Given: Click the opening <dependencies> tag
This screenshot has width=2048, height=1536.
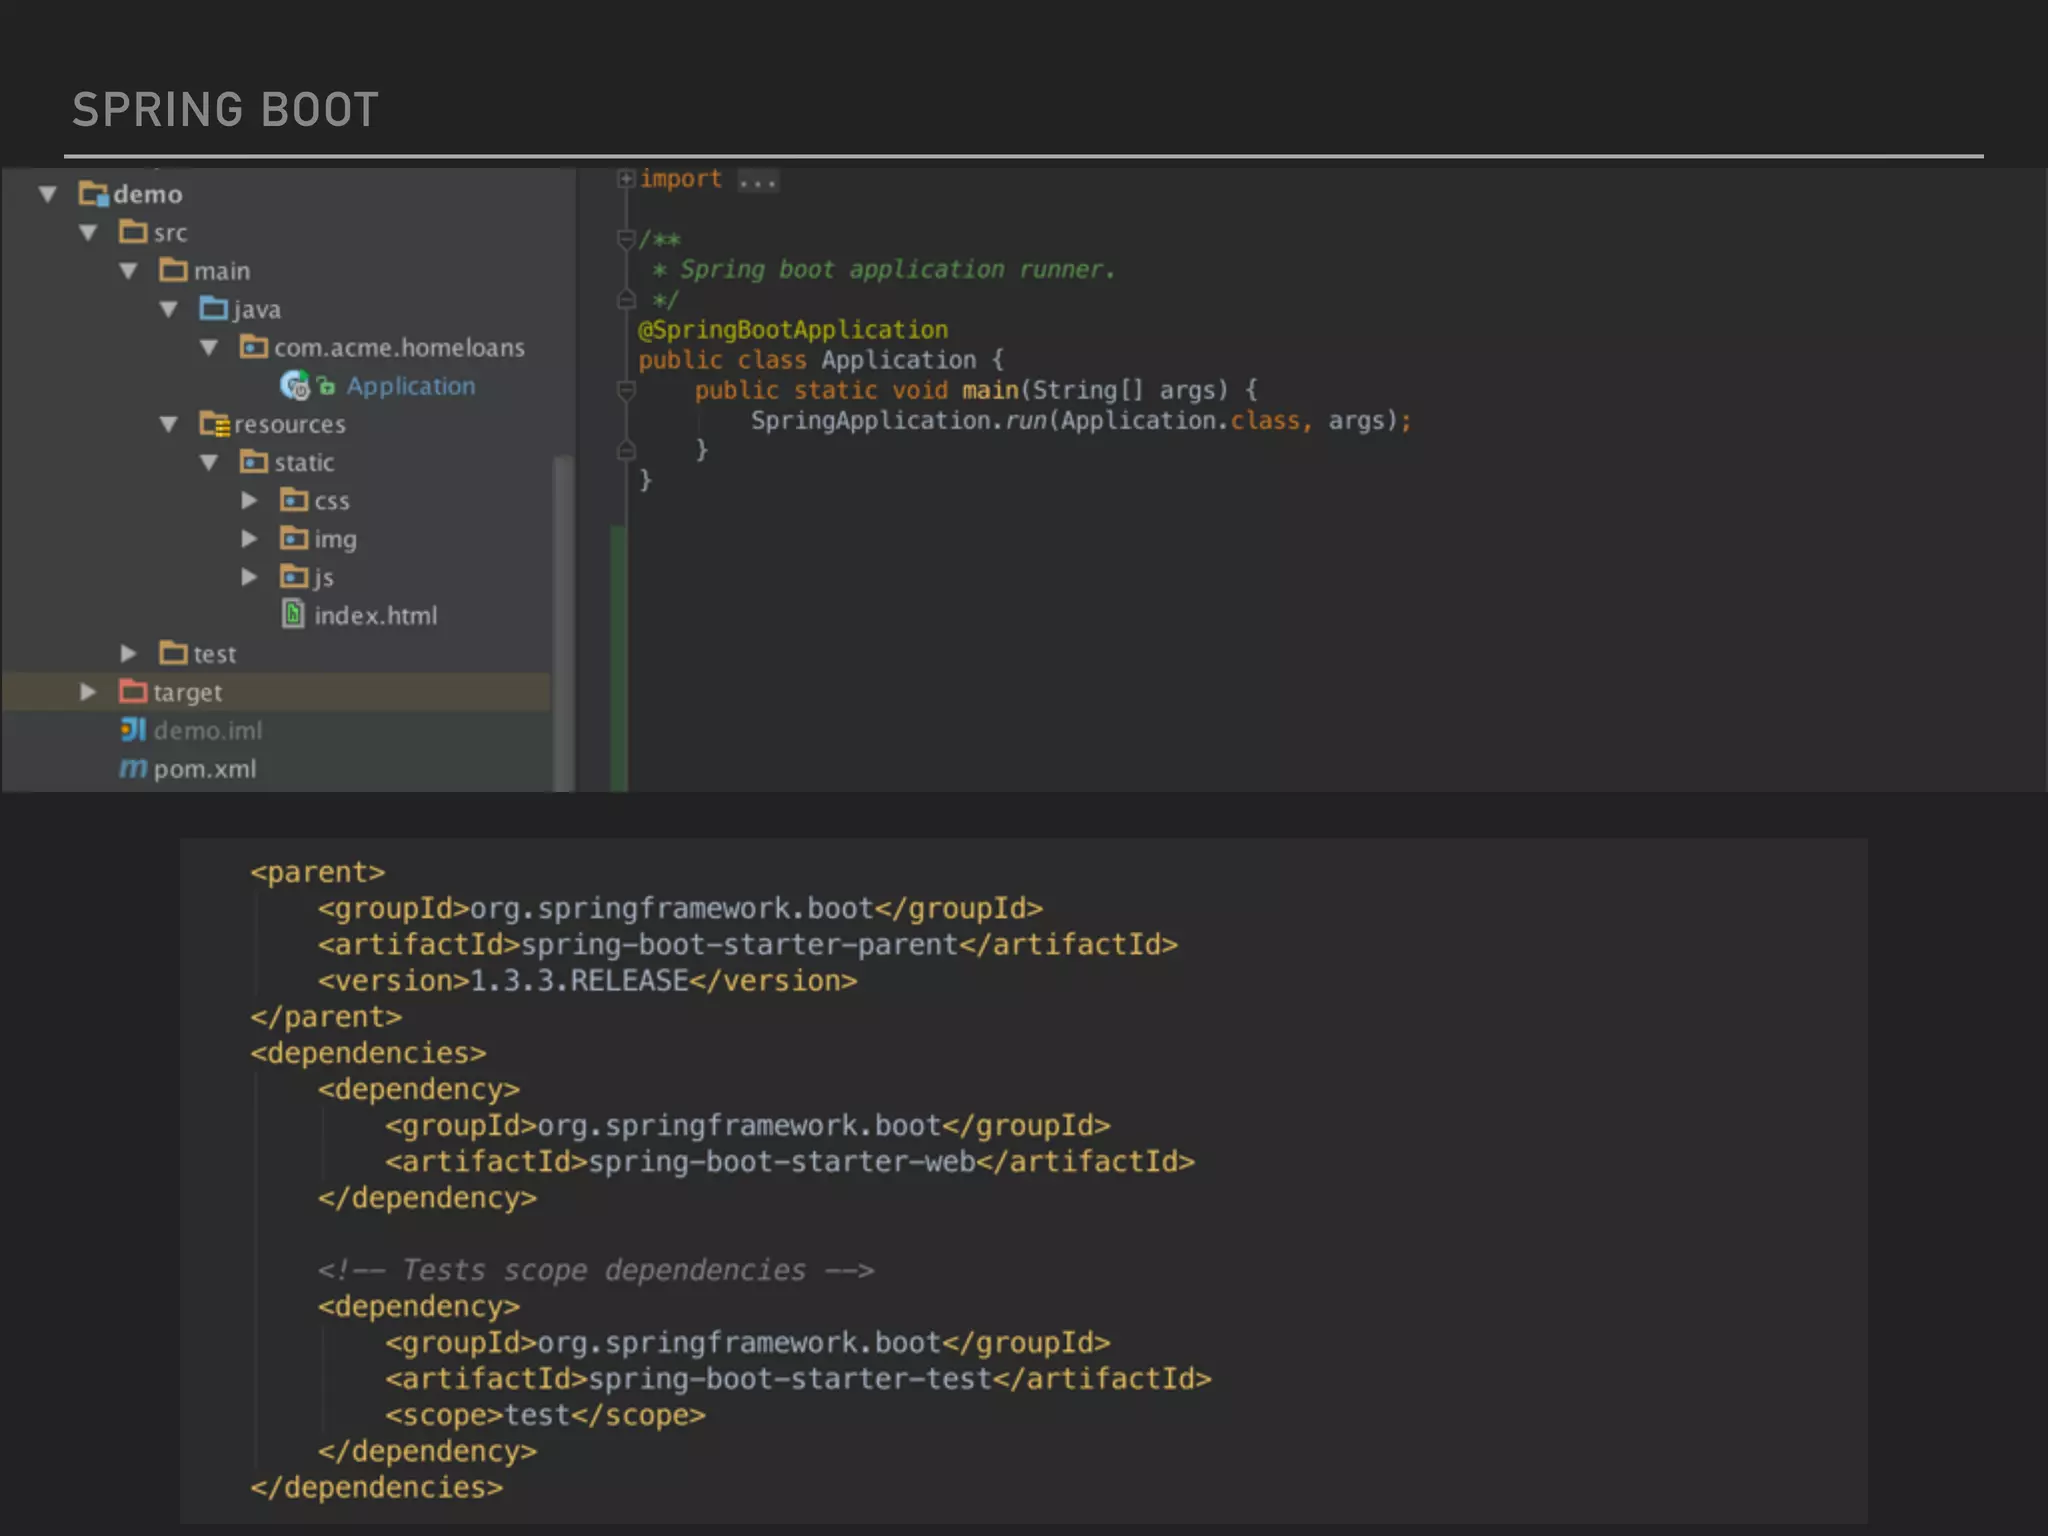Looking at the screenshot, I should 368,1054.
